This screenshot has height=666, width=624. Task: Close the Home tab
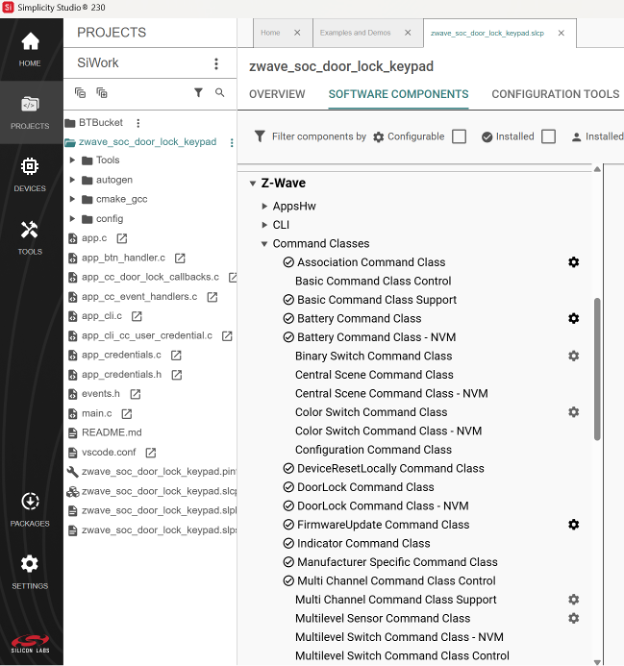(297, 33)
